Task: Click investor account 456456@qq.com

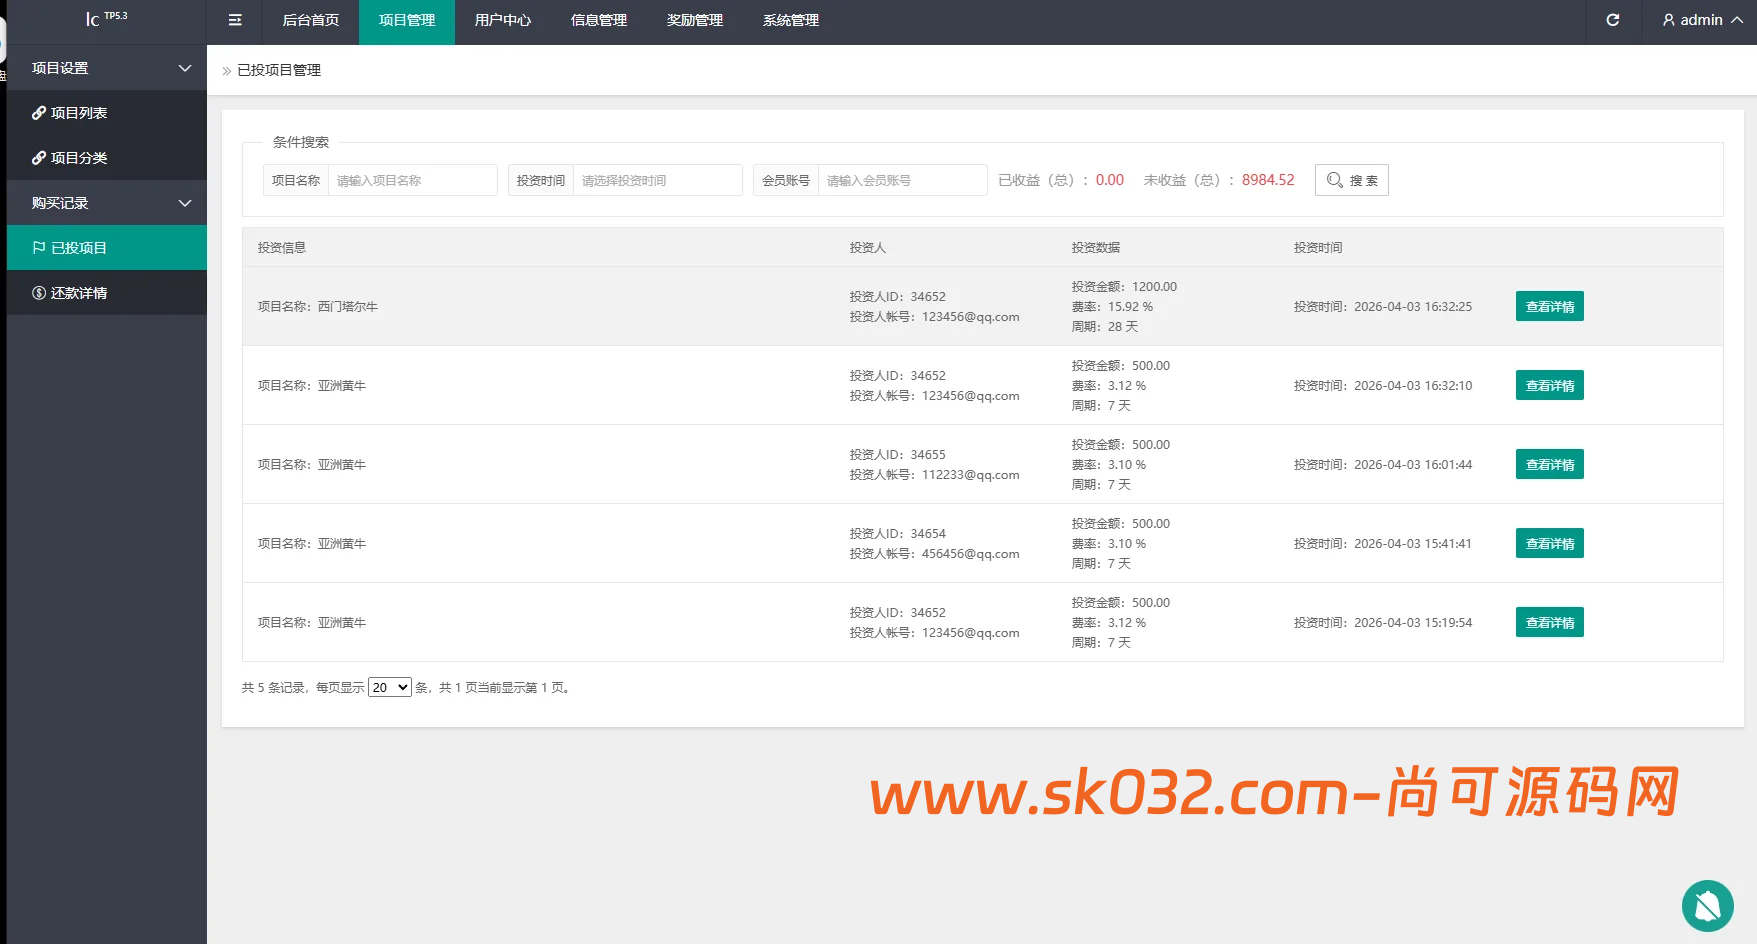Action: (x=971, y=554)
